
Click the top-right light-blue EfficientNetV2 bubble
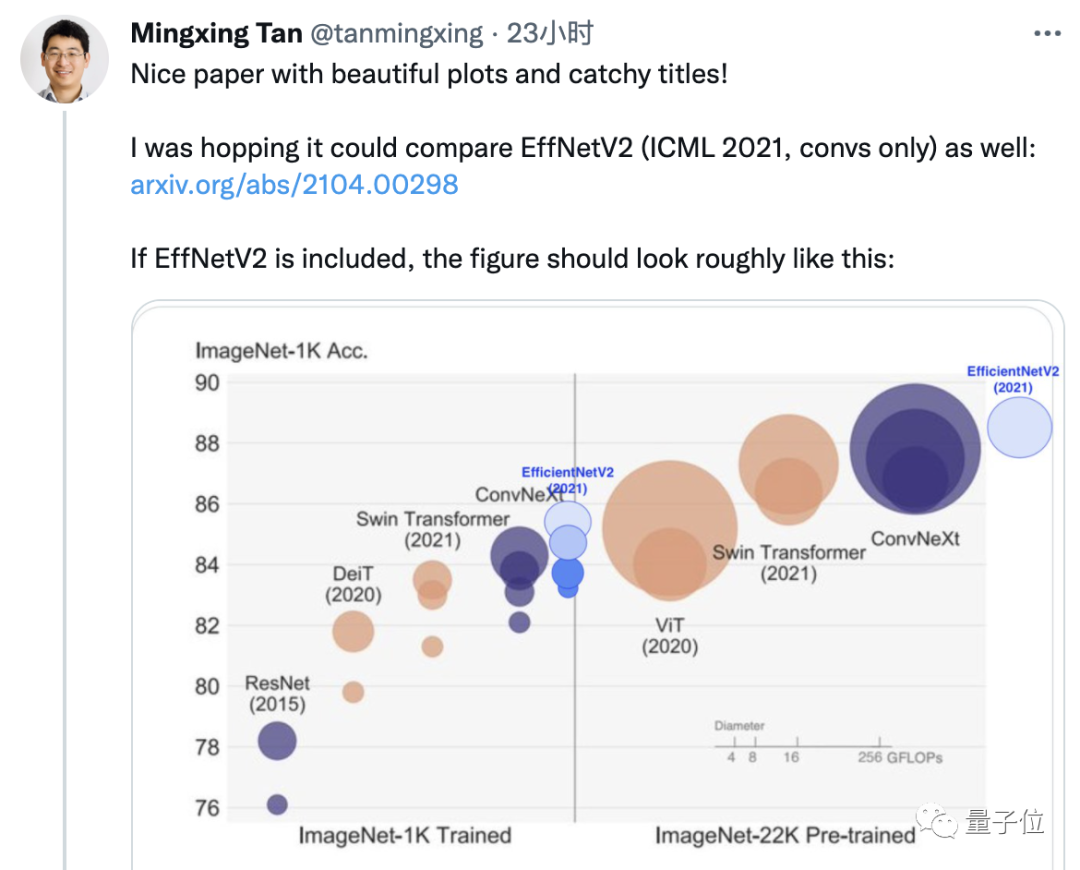[1019, 427]
